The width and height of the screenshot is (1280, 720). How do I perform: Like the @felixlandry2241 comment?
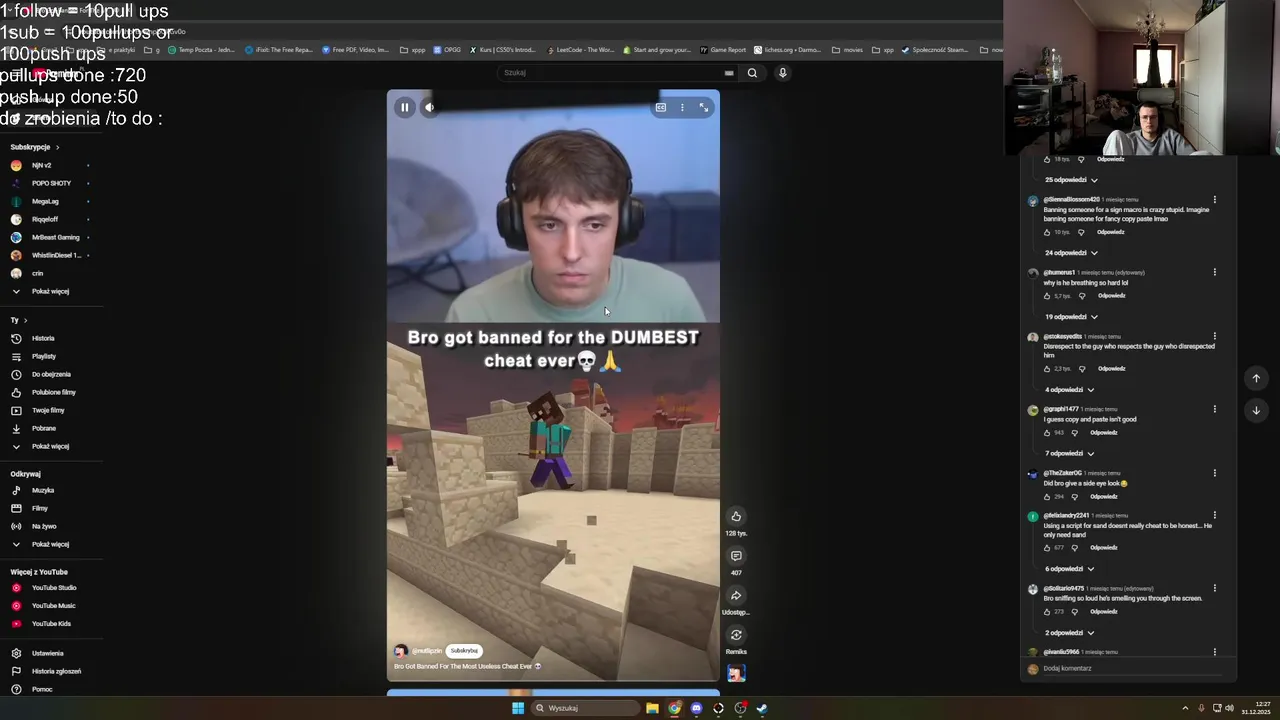point(1048,548)
